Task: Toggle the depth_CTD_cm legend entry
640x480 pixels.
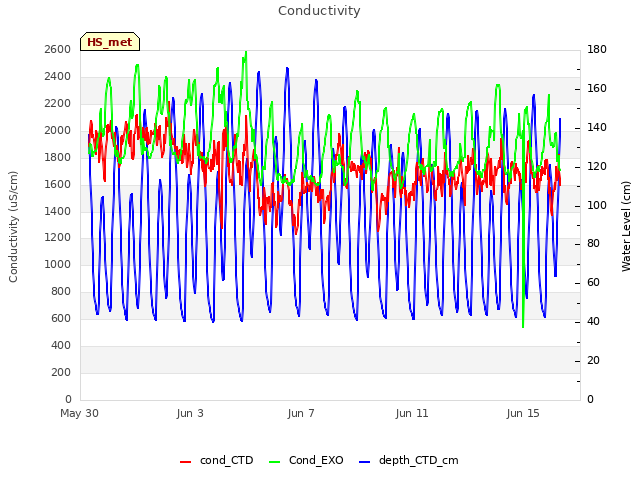Action: pyautogui.click(x=409, y=460)
